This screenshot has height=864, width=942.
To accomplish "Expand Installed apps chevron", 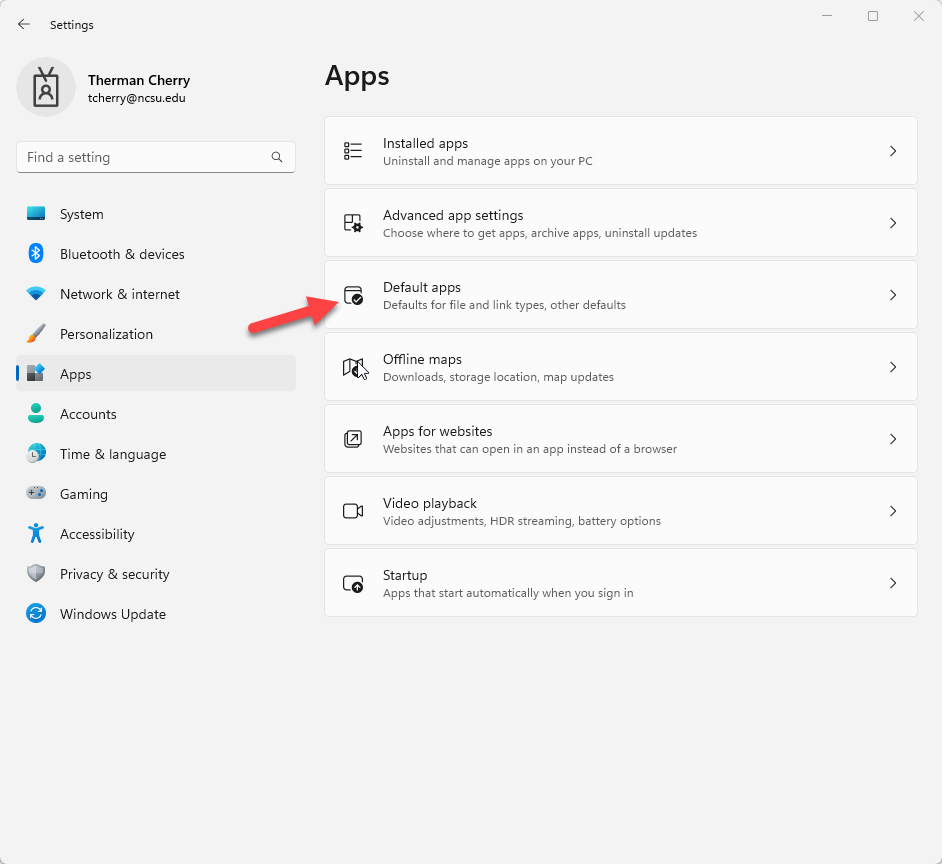I will [x=893, y=151].
